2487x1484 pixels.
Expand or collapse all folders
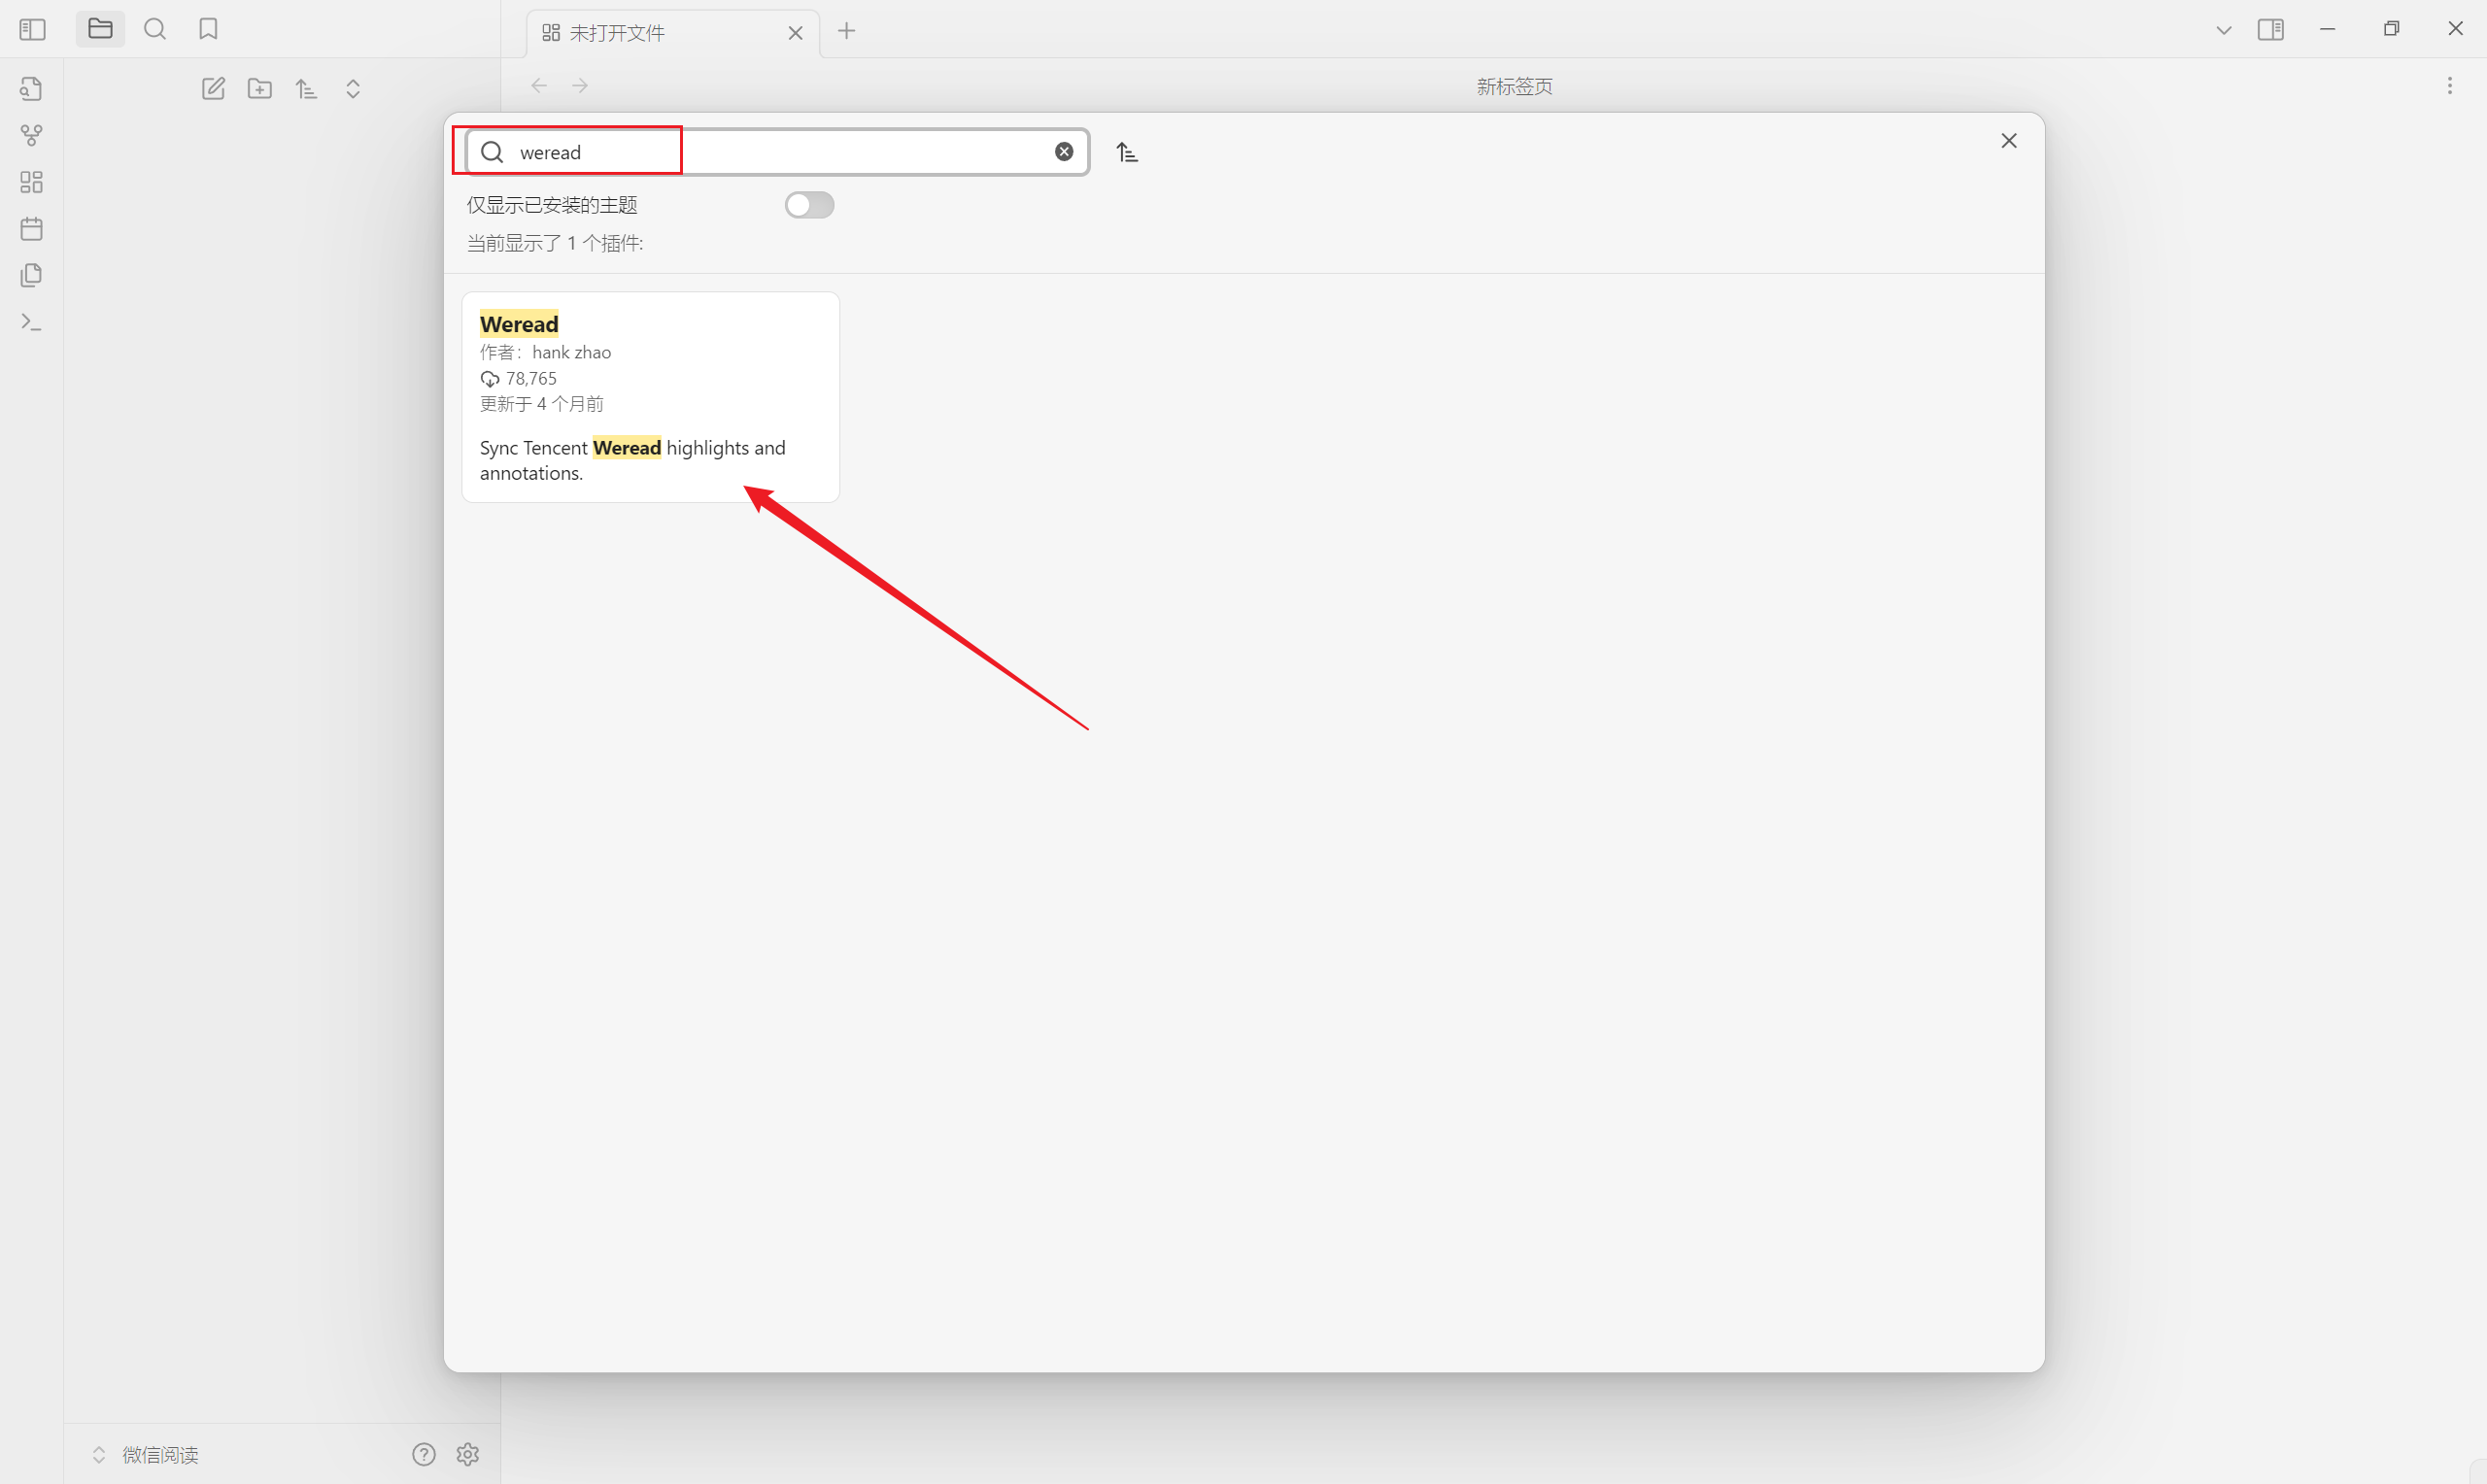click(x=353, y=89)
